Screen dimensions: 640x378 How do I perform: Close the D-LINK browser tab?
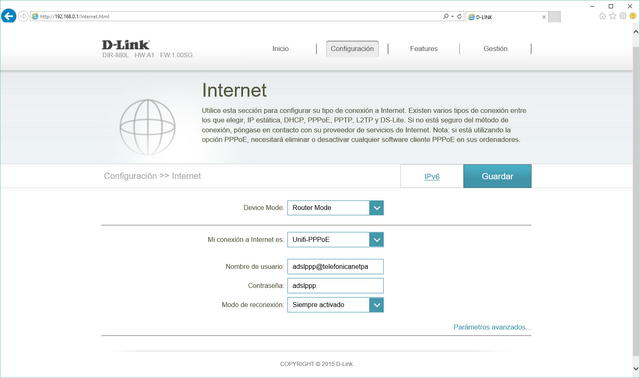(544, 17)
